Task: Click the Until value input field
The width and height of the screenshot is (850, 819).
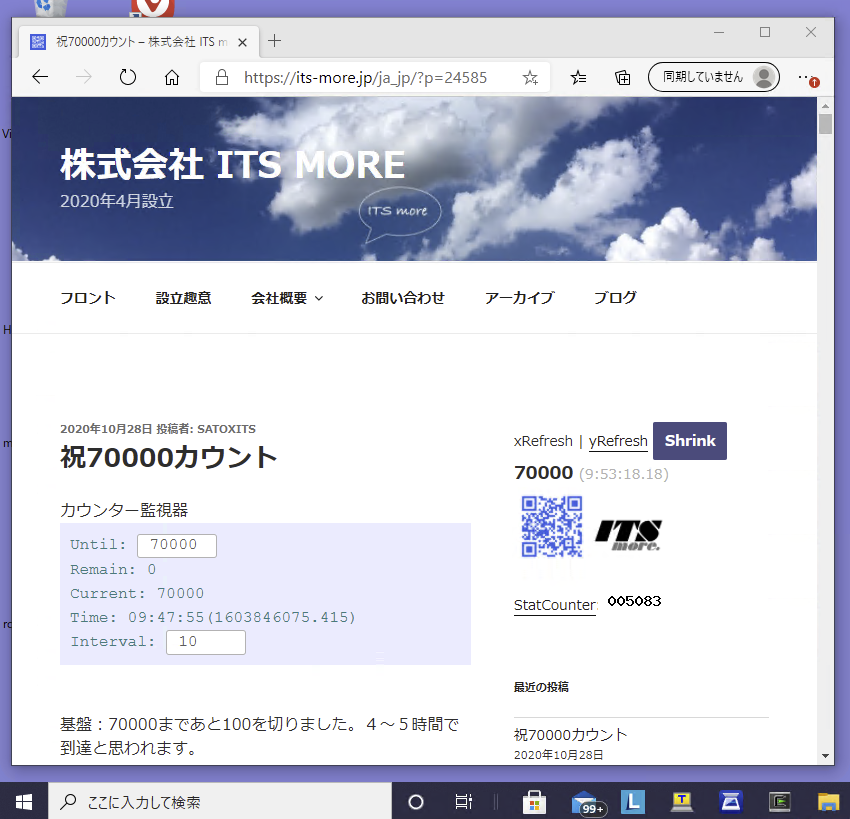Action: (x=176, y=545)
